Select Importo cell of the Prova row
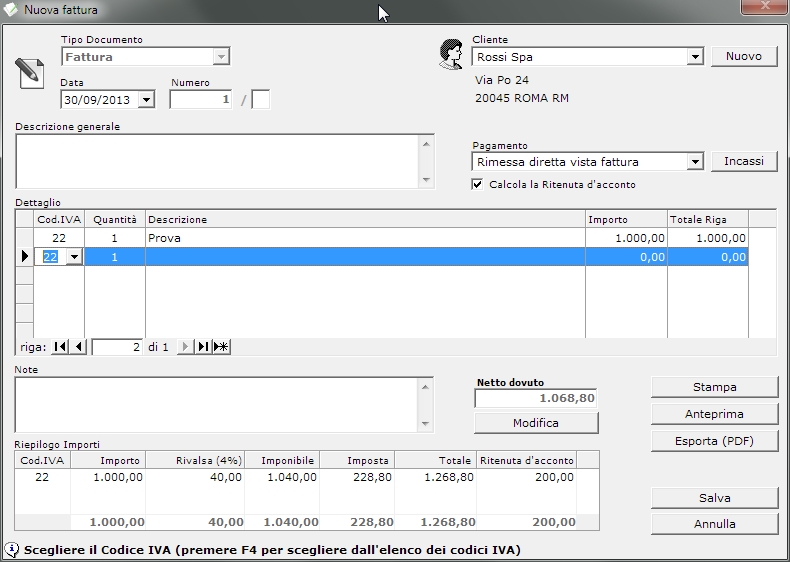 [x=626, y=238]
